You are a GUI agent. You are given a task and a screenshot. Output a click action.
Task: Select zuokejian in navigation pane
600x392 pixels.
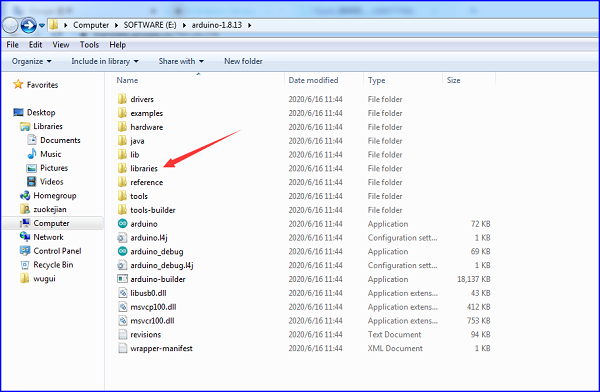tap(50, 209)
